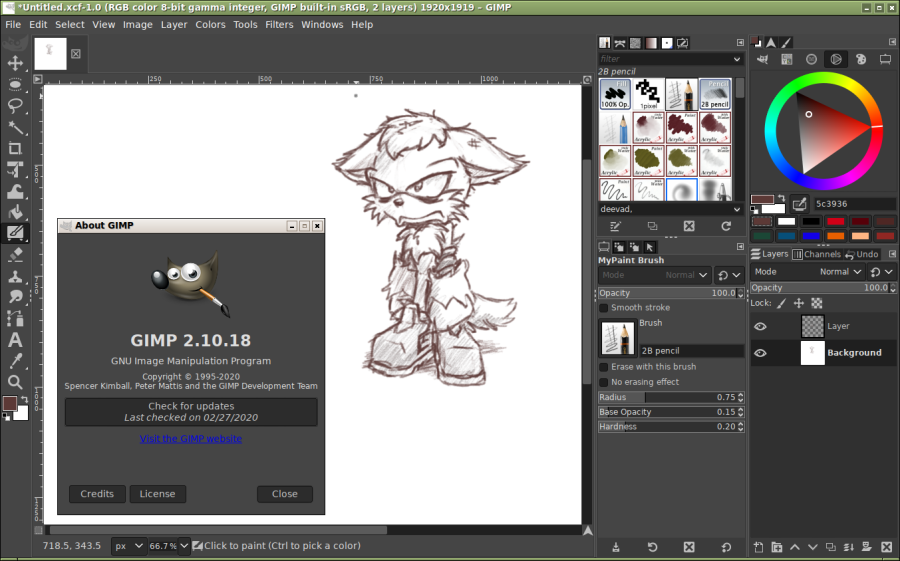Select the Unified Transform tool
Viewport: 900px width, 561px height.
click(x=15, y=169)
